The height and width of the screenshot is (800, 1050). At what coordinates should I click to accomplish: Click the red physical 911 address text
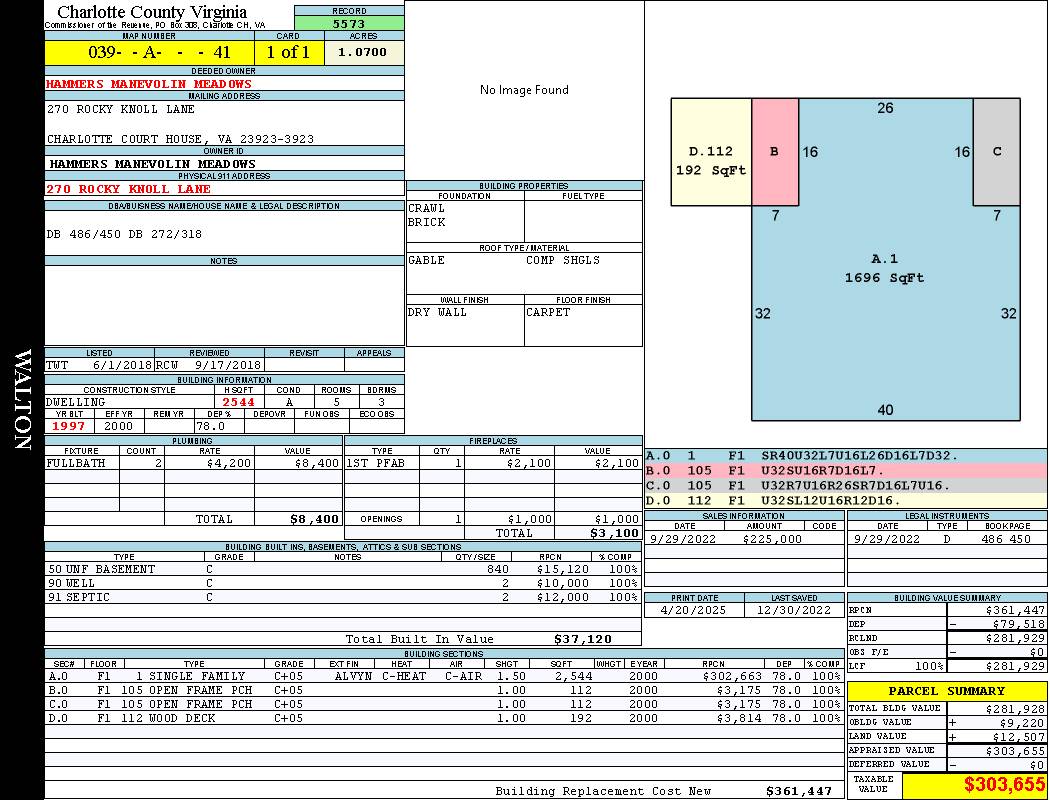128,189
